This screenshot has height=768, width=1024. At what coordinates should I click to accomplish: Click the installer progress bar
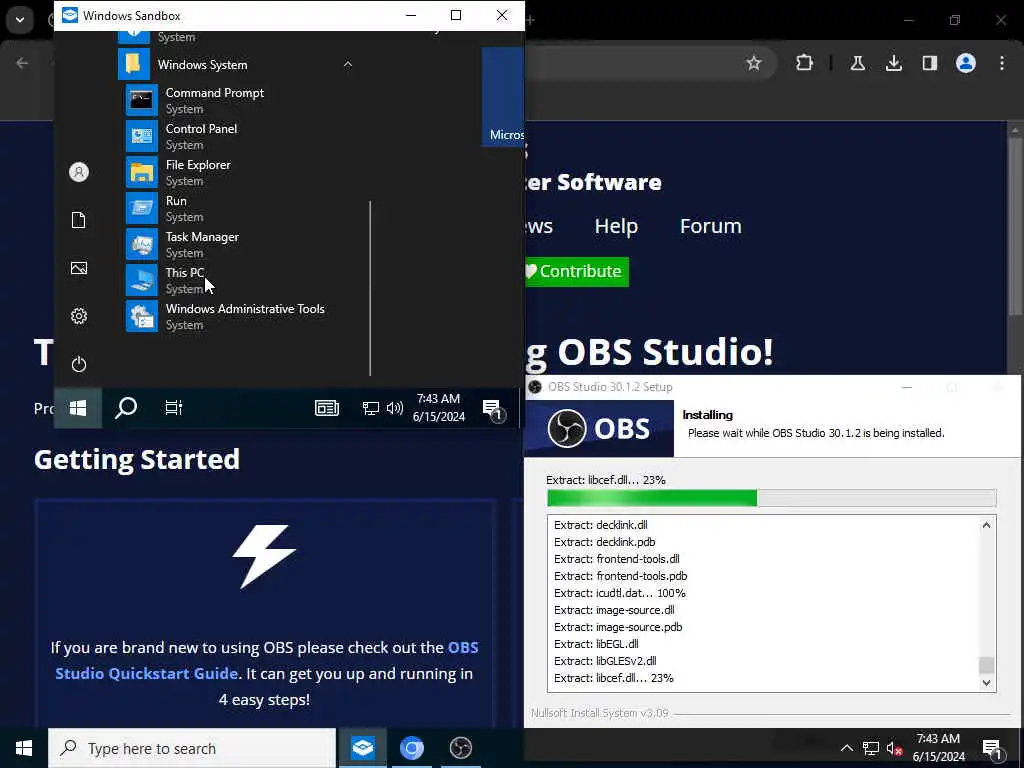click(x=771, y=498)
